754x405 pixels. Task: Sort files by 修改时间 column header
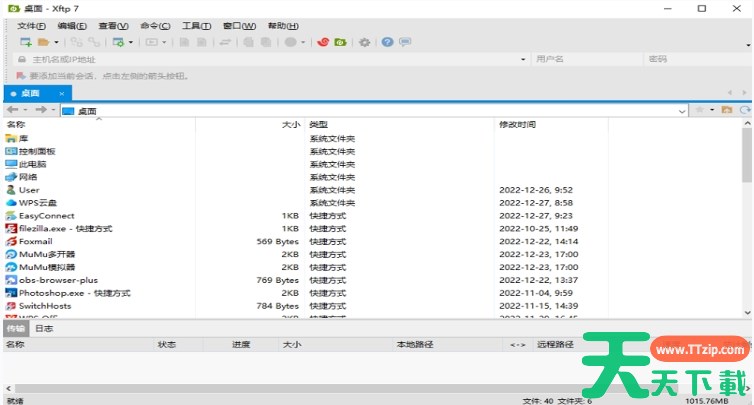click(517, 125)
